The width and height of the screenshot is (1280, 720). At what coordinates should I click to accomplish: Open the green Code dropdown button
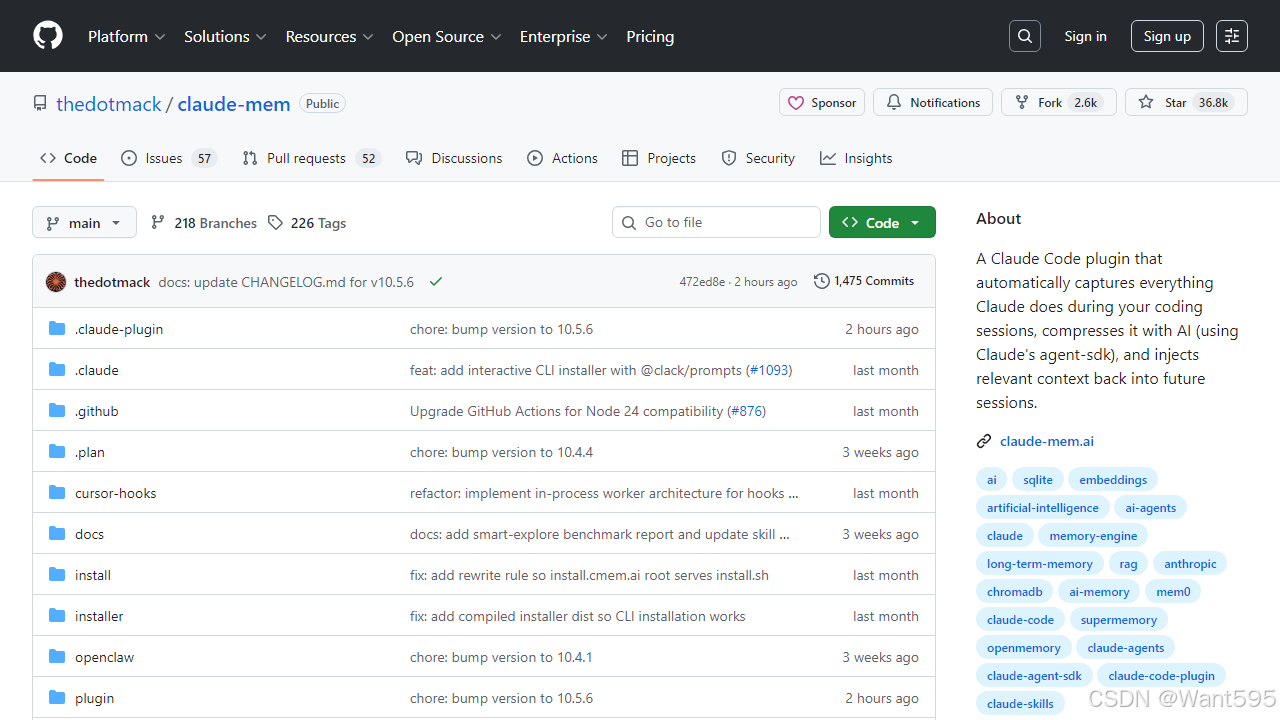882,223
